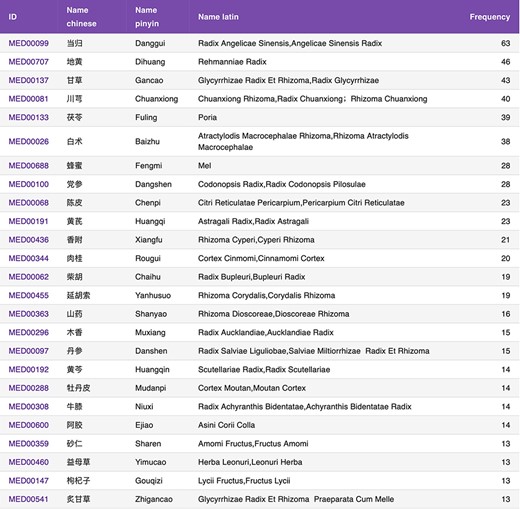
Task: Select the Gouqizi pinyin cell
Action: [x=149, y=481]
